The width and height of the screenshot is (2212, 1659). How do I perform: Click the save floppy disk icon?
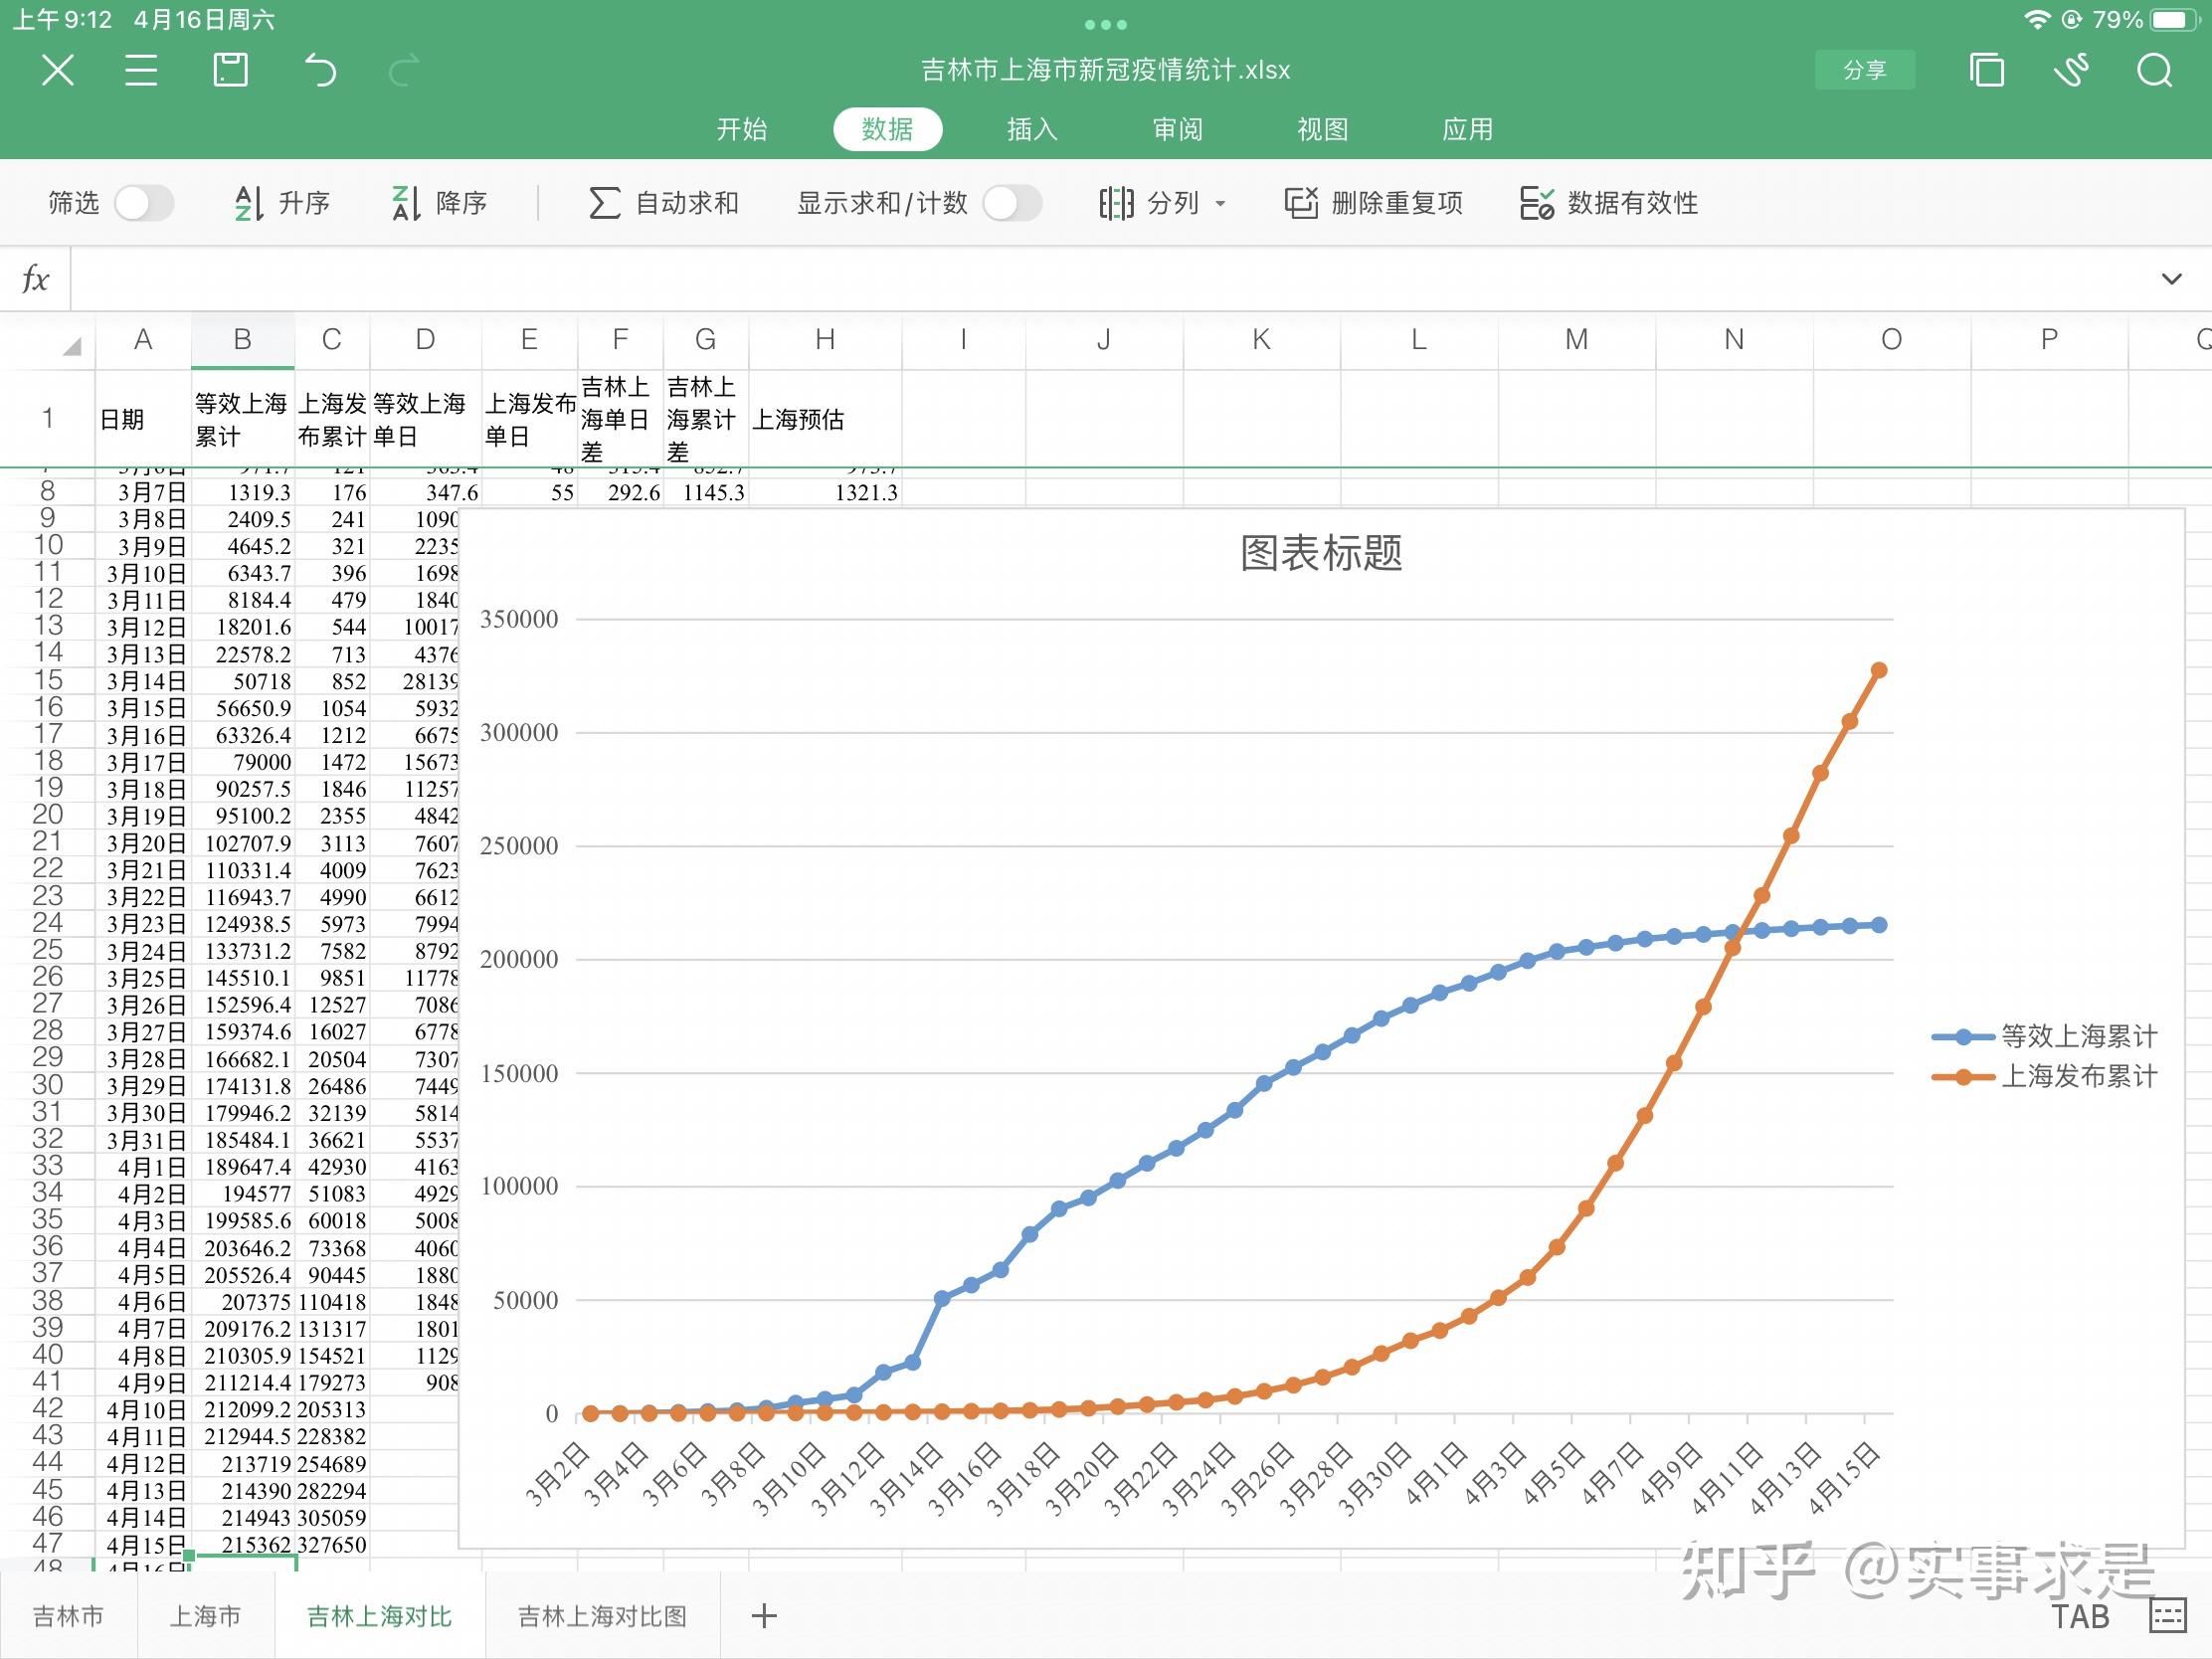[230, 70]
